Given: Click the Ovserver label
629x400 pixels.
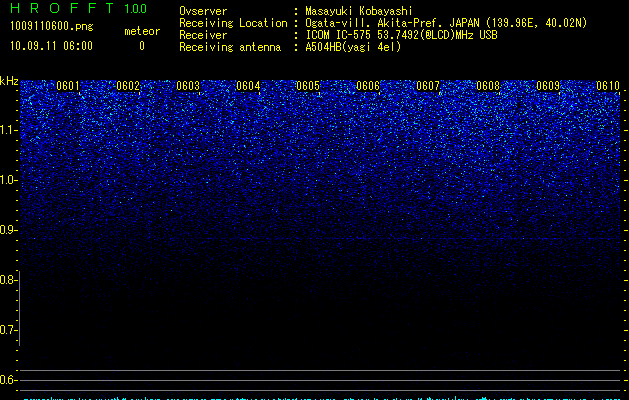Looking at the screenshot, I should pos(203,11).
